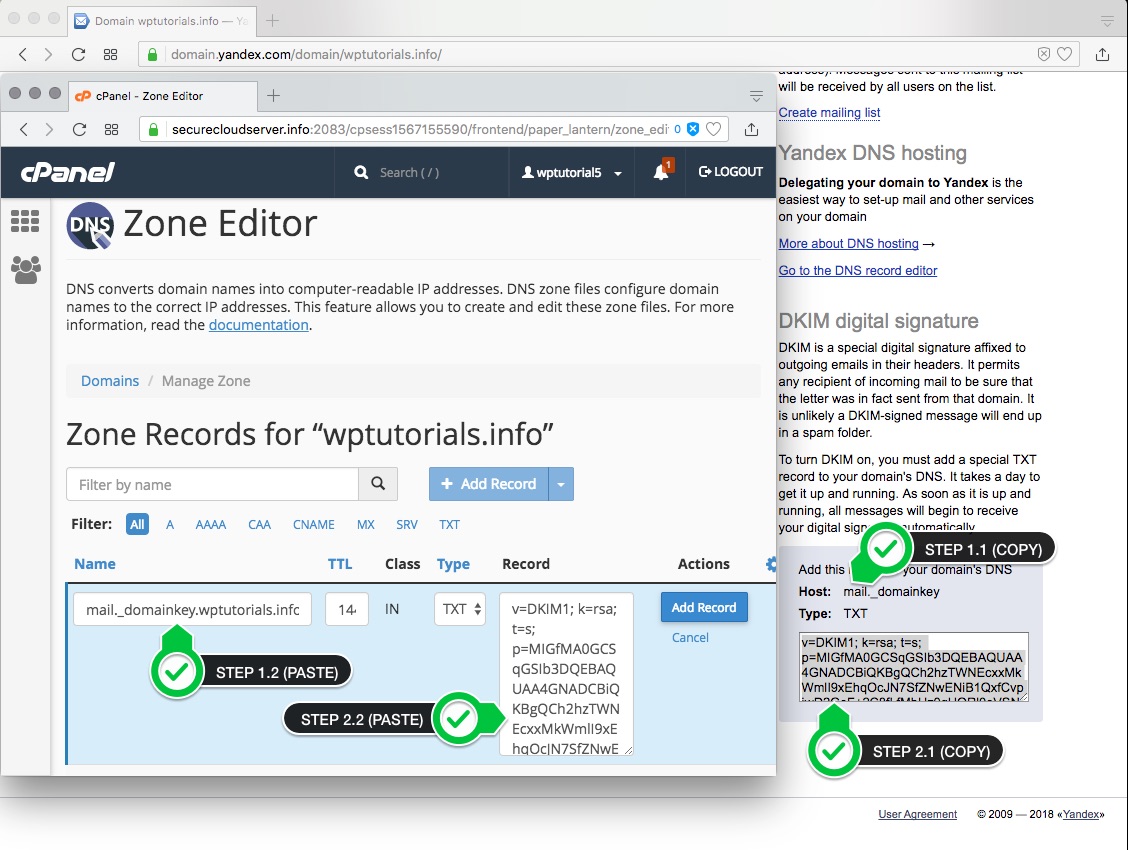This screenshot has width=1128, height=850.
Task: Open cPanel home apps grid in sidebar
Action: 25,221
